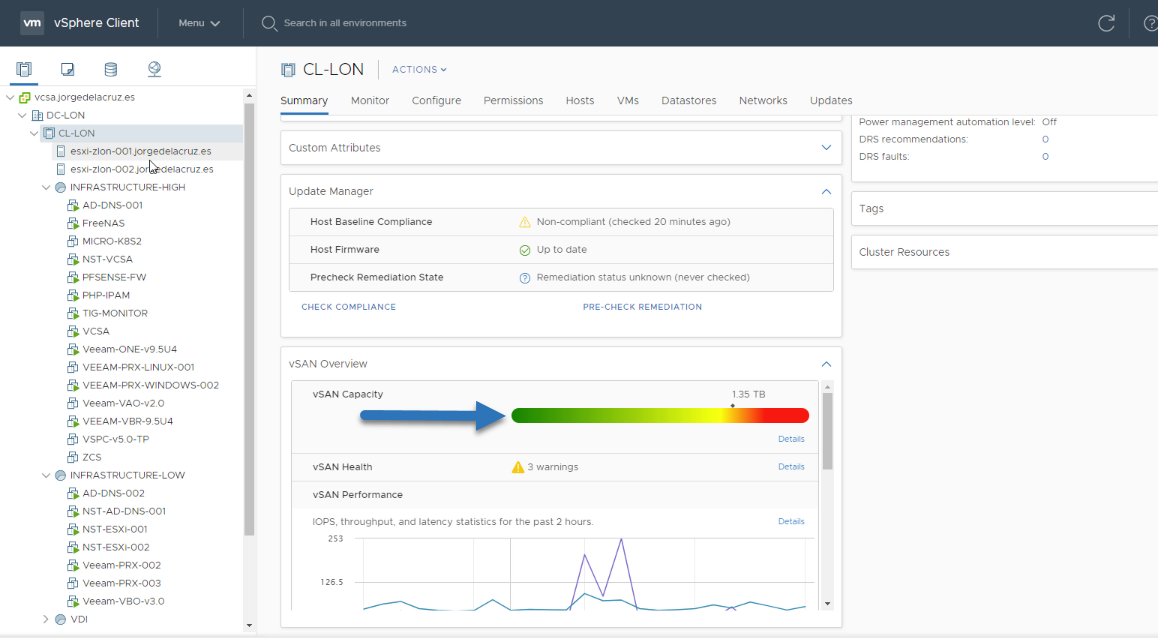
Task: Switch to the Configure tab
Action: (x=436, y=100)
